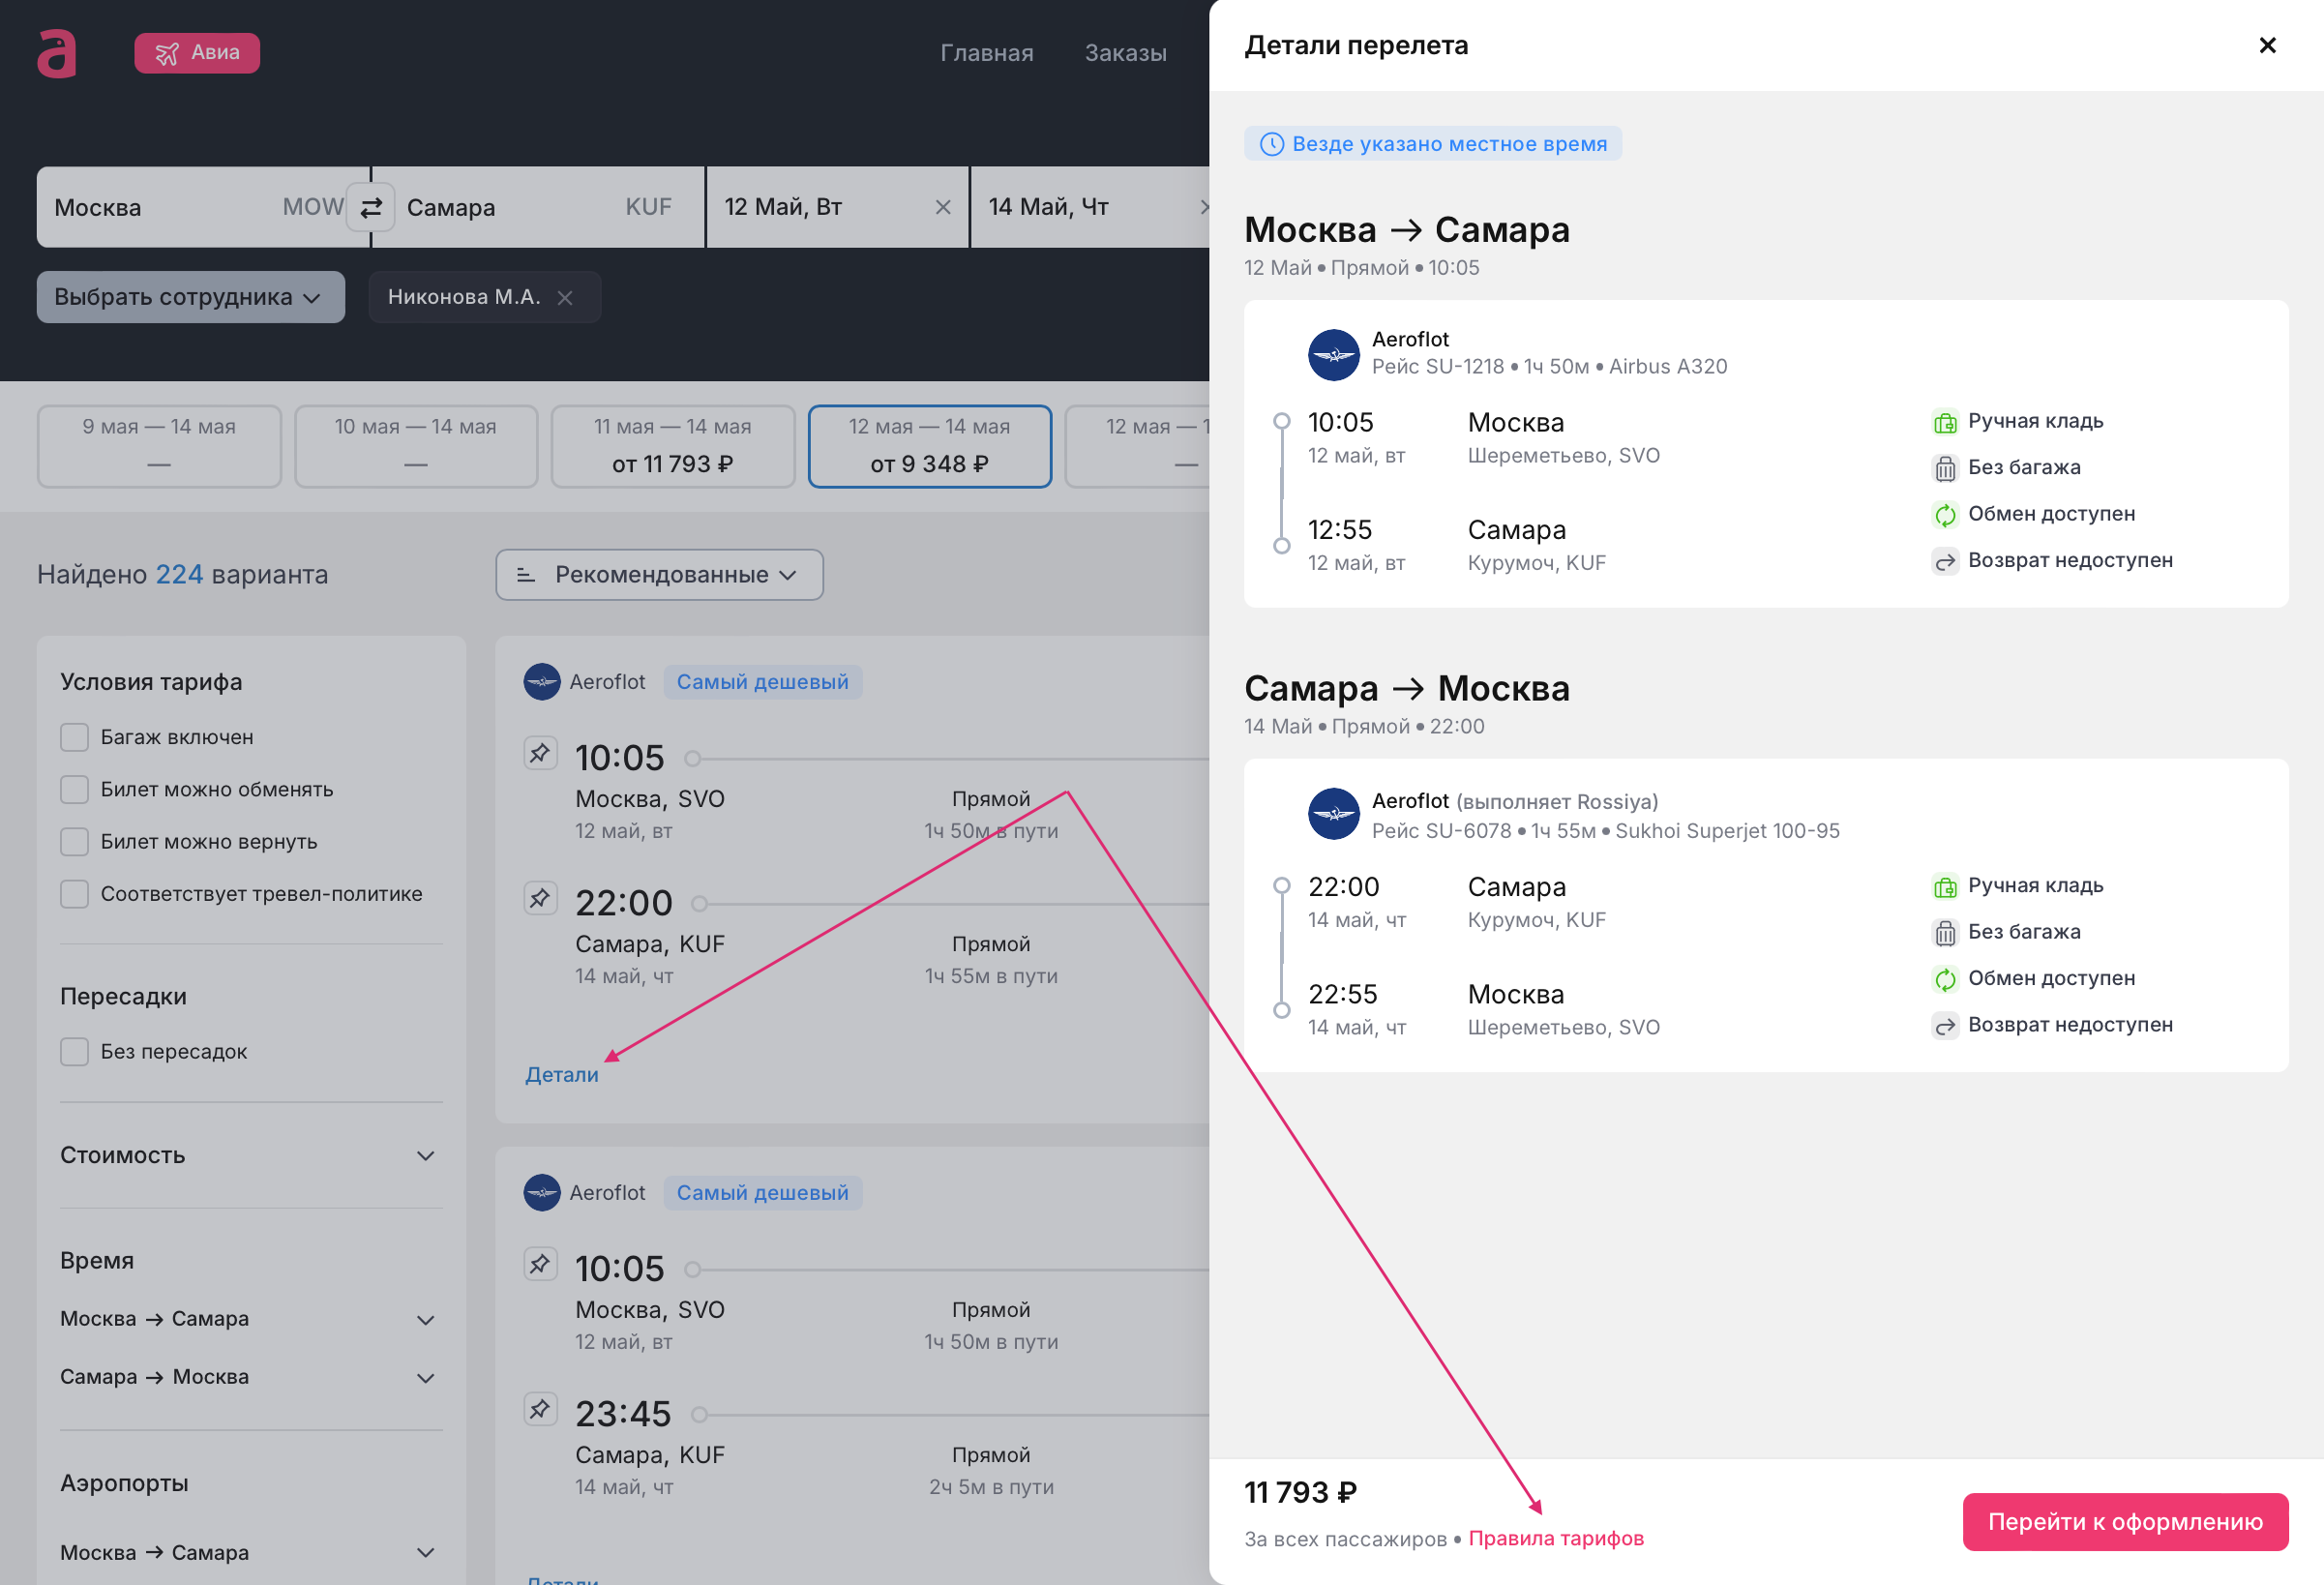
Task: Toggle the Без пересадок checkbox
Action: pyautogui.click(x=75, y=1052)
